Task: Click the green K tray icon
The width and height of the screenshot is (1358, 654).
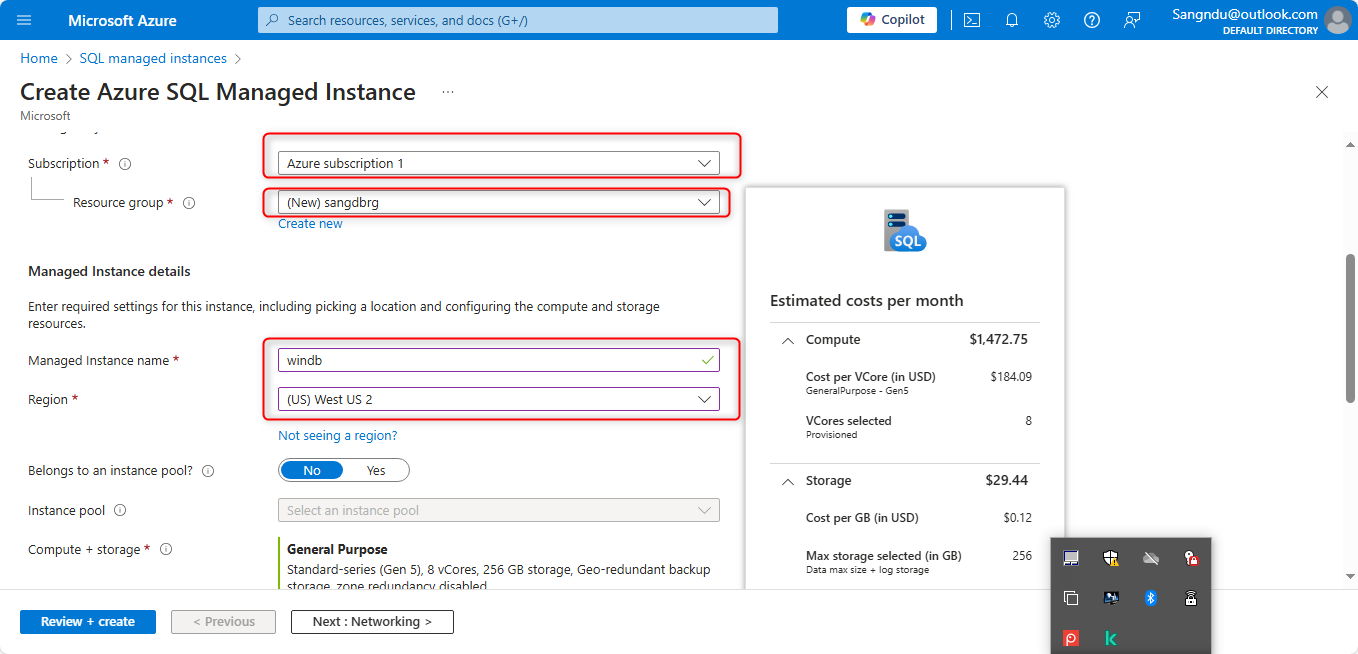Action: coord(1111,638)
